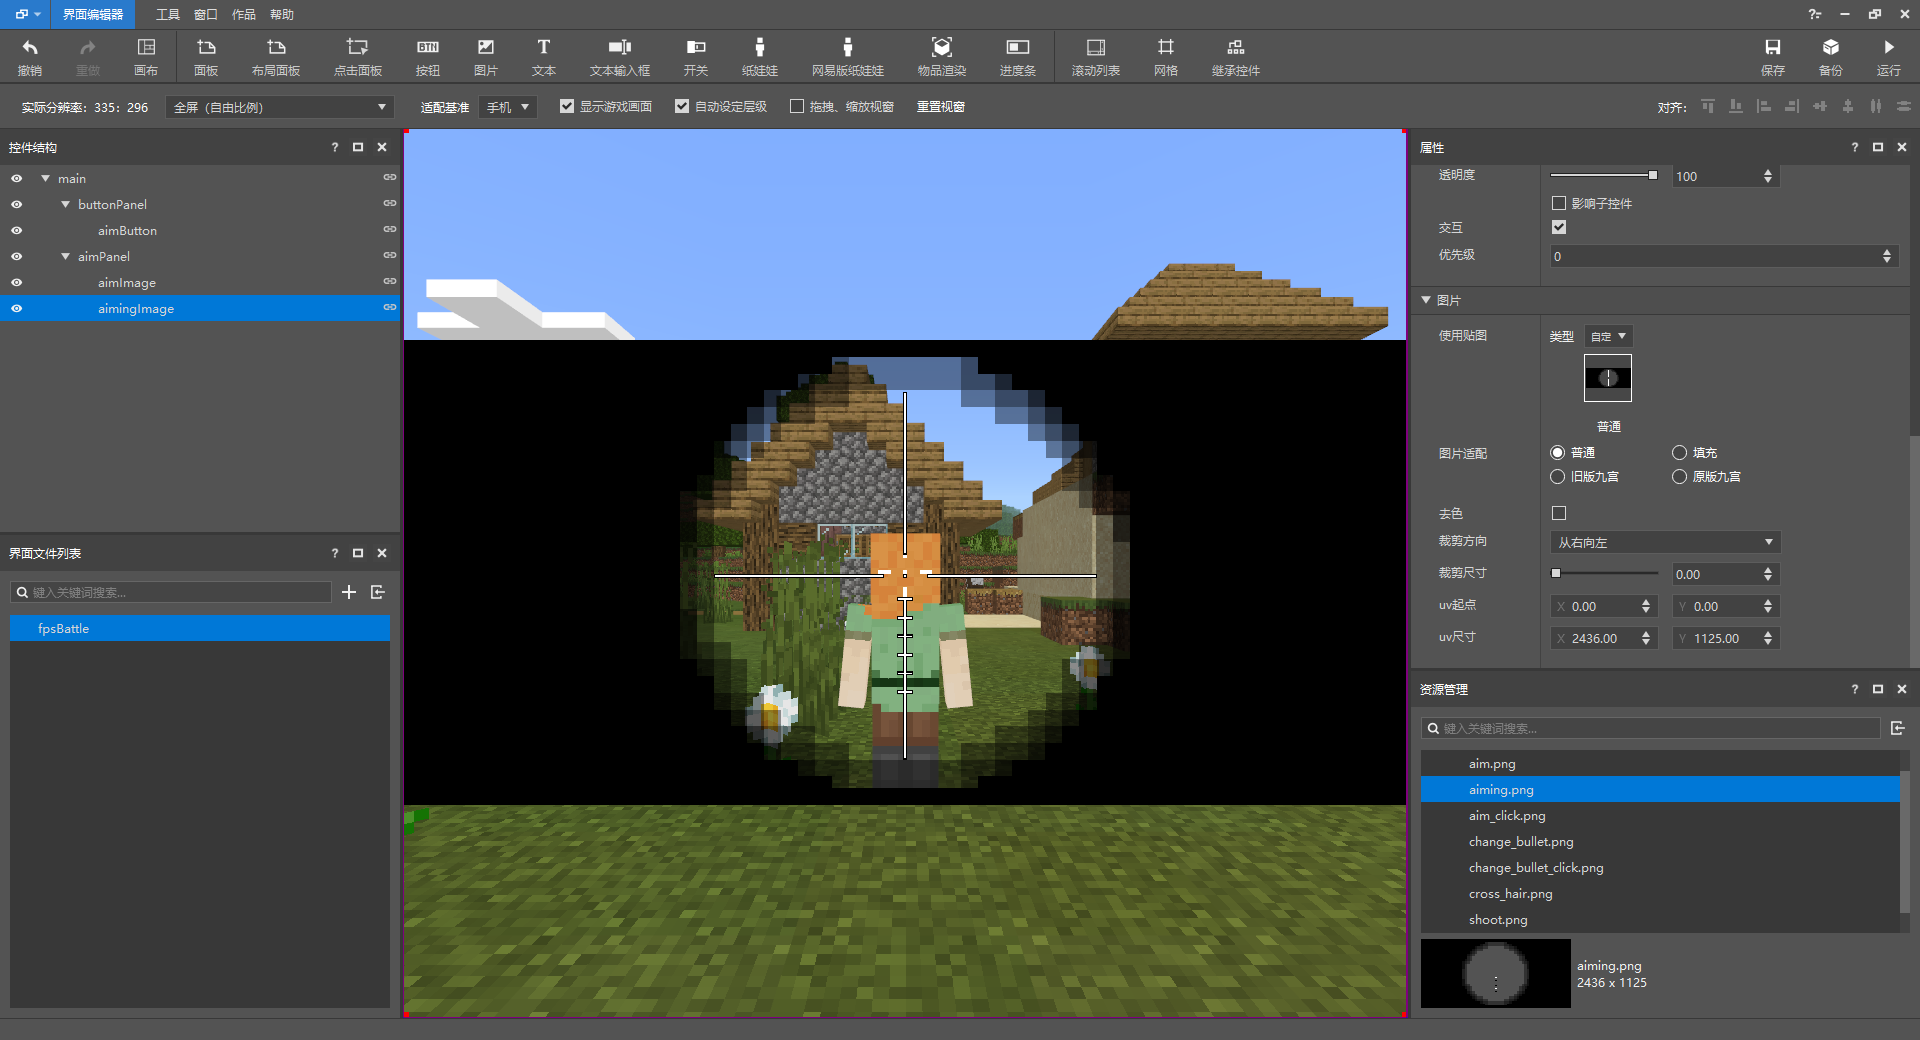Select 旧版九宫 radio option
Viewport: 1920px width, 1040px height.
click(1558, 477)
